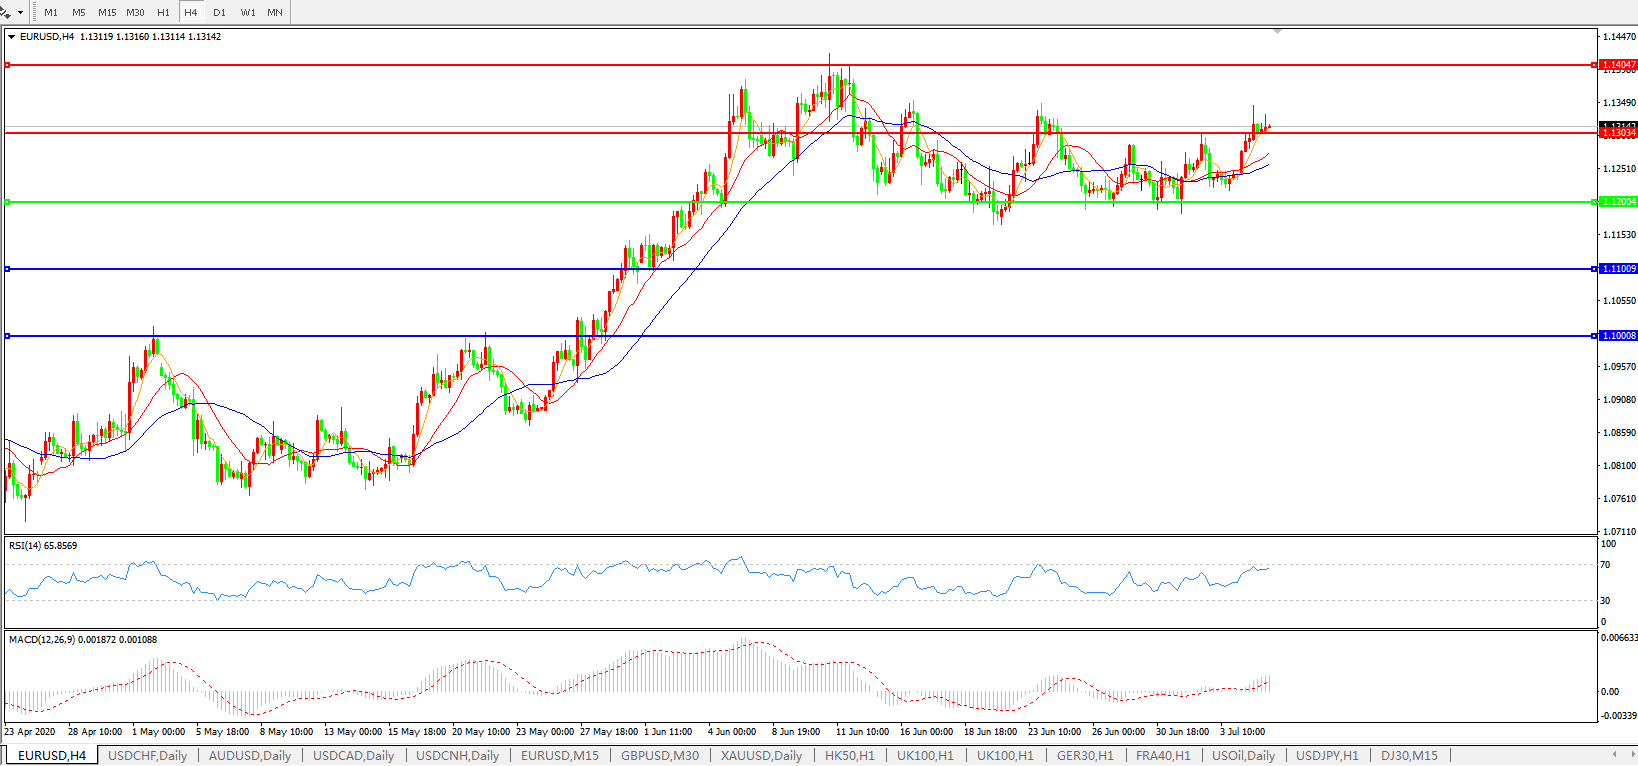Set chart period to W1

coord(247,13)
